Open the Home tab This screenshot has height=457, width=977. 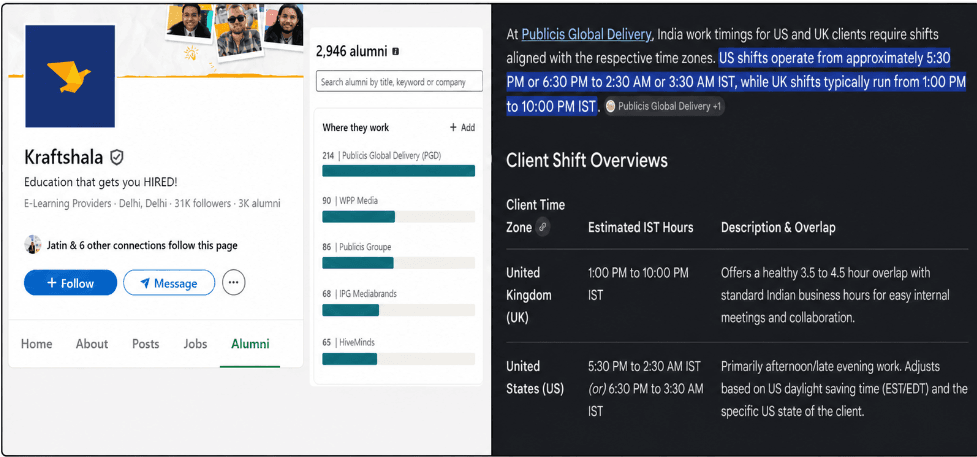tap(37, 344)
